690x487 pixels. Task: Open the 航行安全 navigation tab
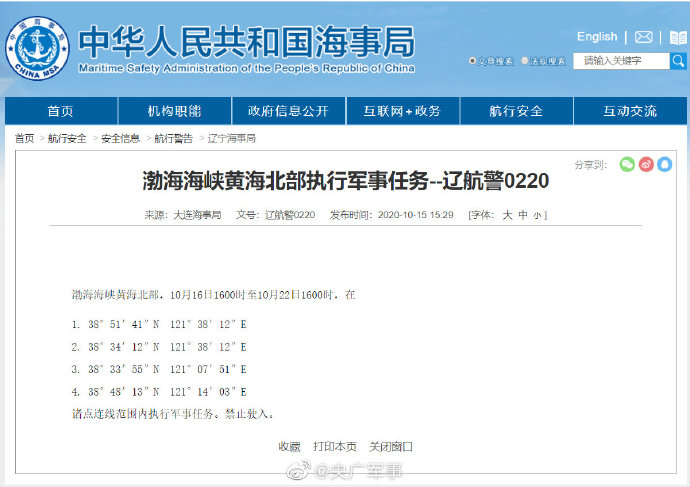pyautogui.click(x=516, y=111)
